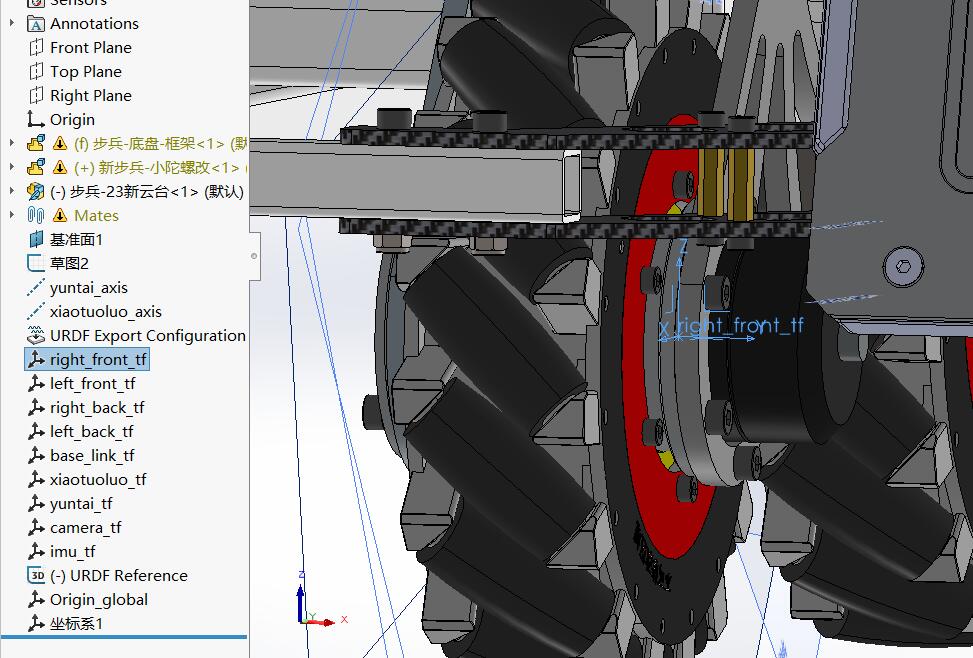Click the 基准面1 plane icon

coord(36,239)
